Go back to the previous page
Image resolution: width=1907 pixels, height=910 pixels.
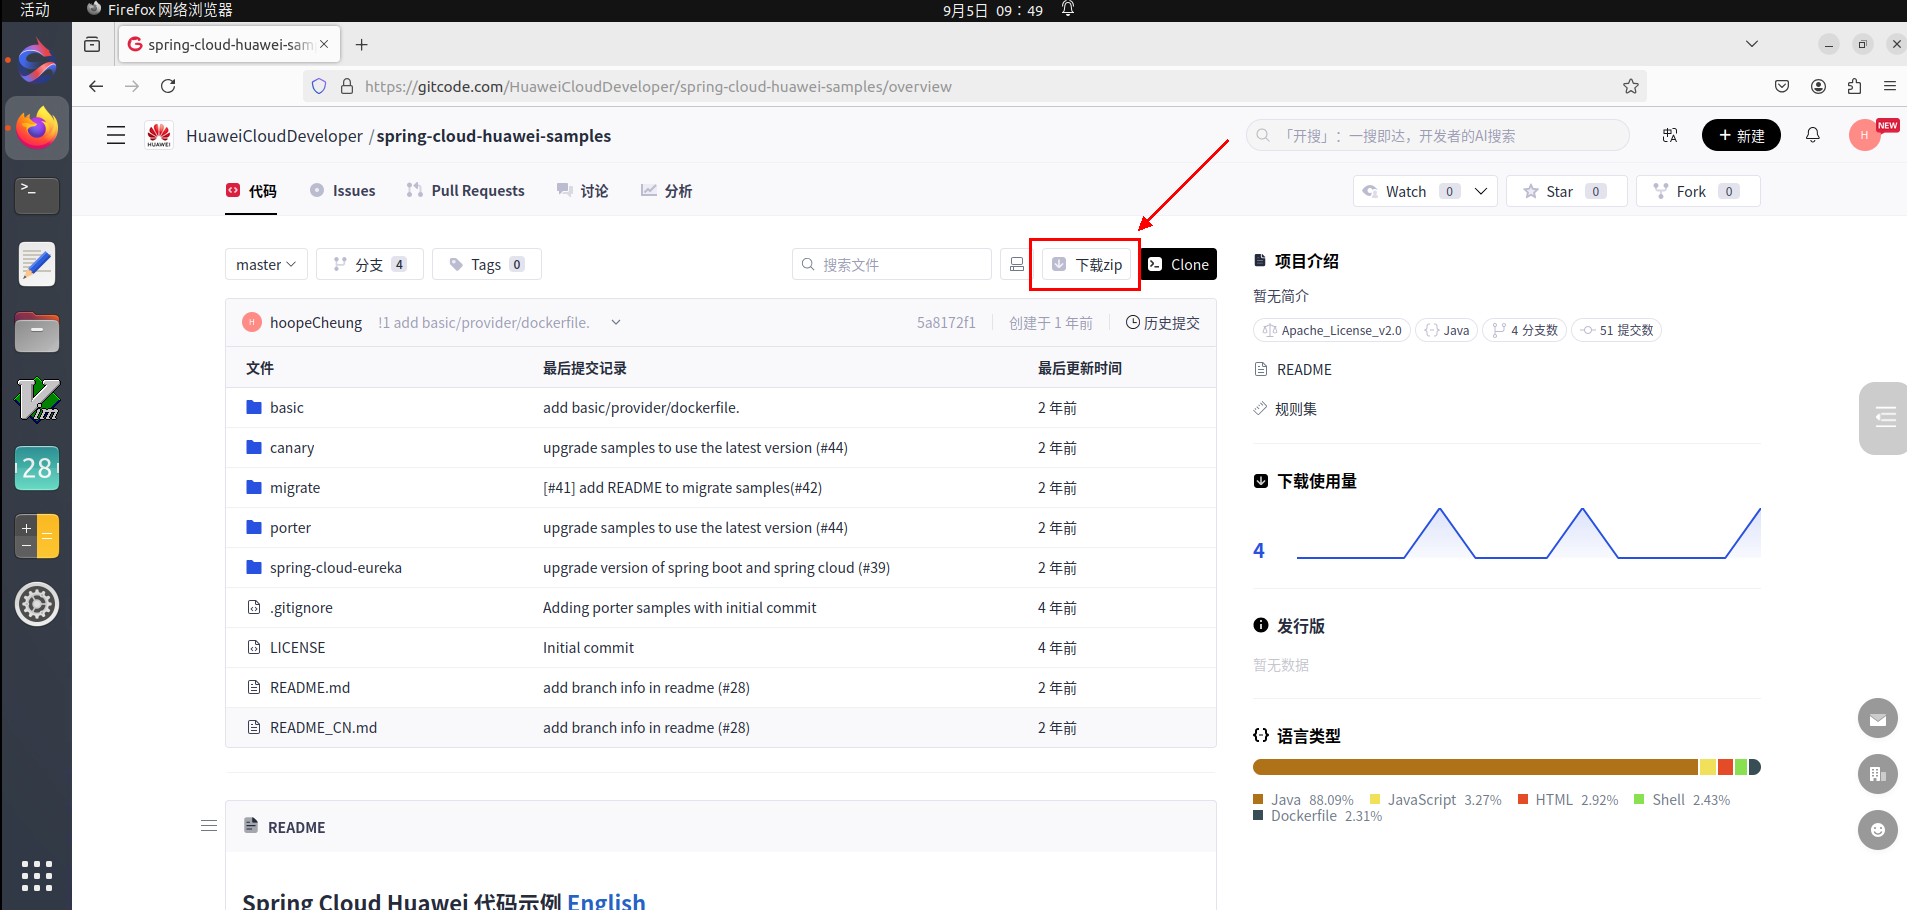(96, 86)
